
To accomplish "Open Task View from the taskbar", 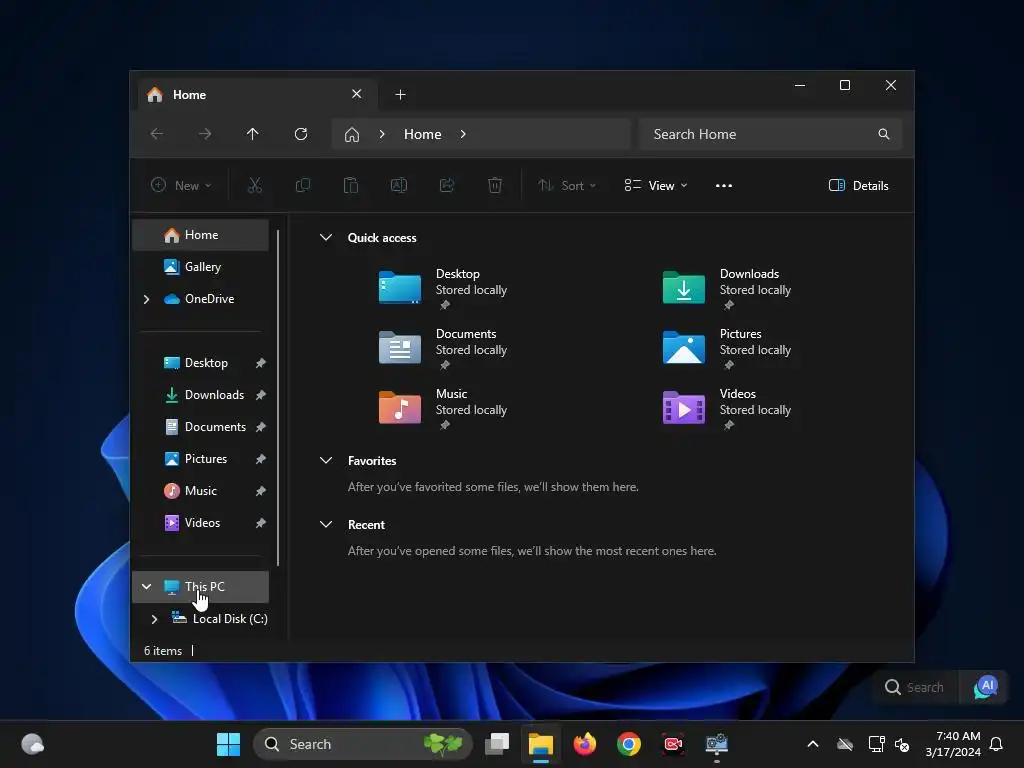I will 497,744.
